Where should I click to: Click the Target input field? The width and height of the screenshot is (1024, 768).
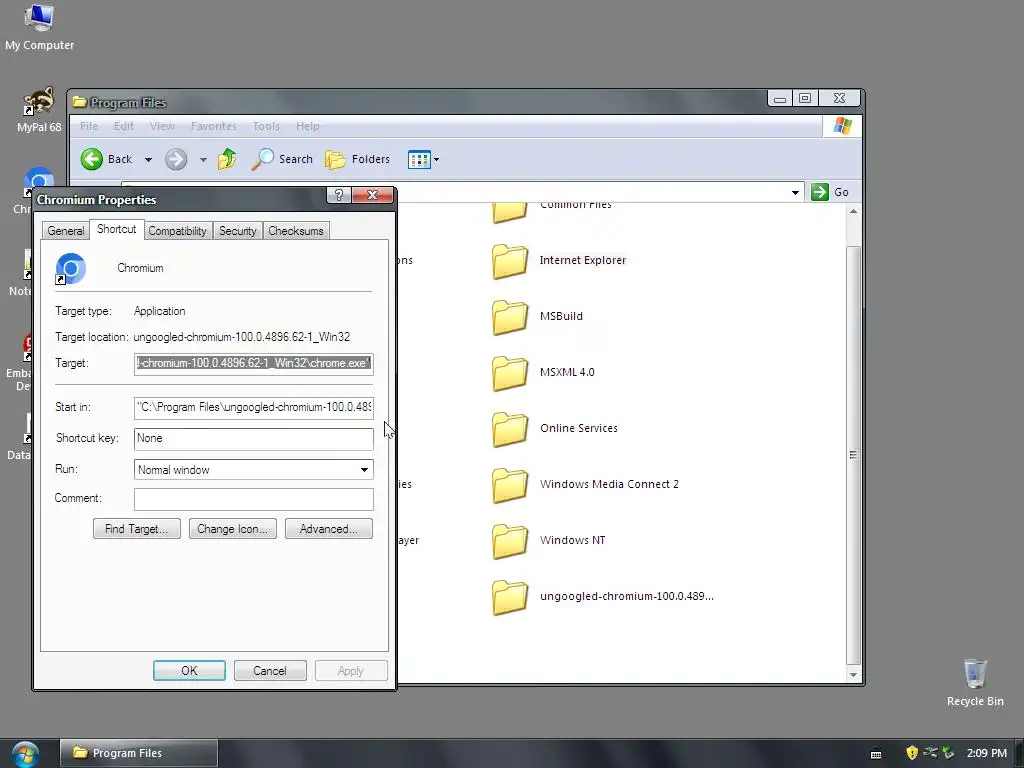pos(253,363)
